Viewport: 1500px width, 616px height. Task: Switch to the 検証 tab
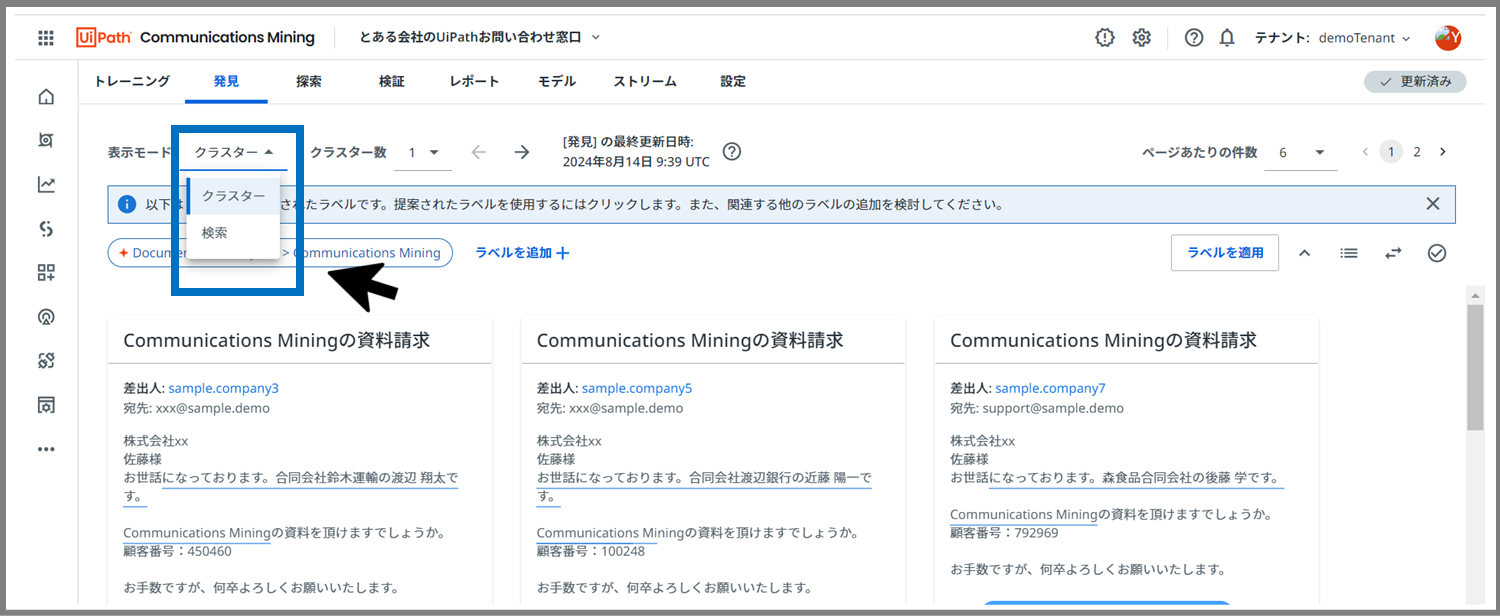[392, 82]
